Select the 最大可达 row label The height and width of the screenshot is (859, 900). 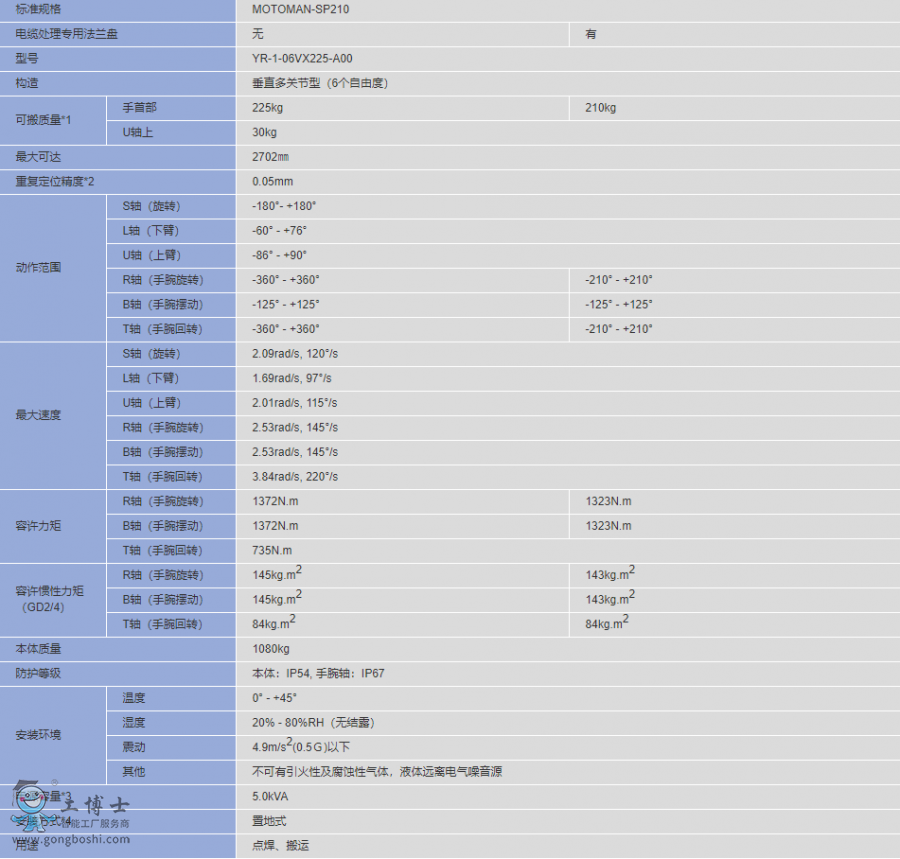point(38,157)
